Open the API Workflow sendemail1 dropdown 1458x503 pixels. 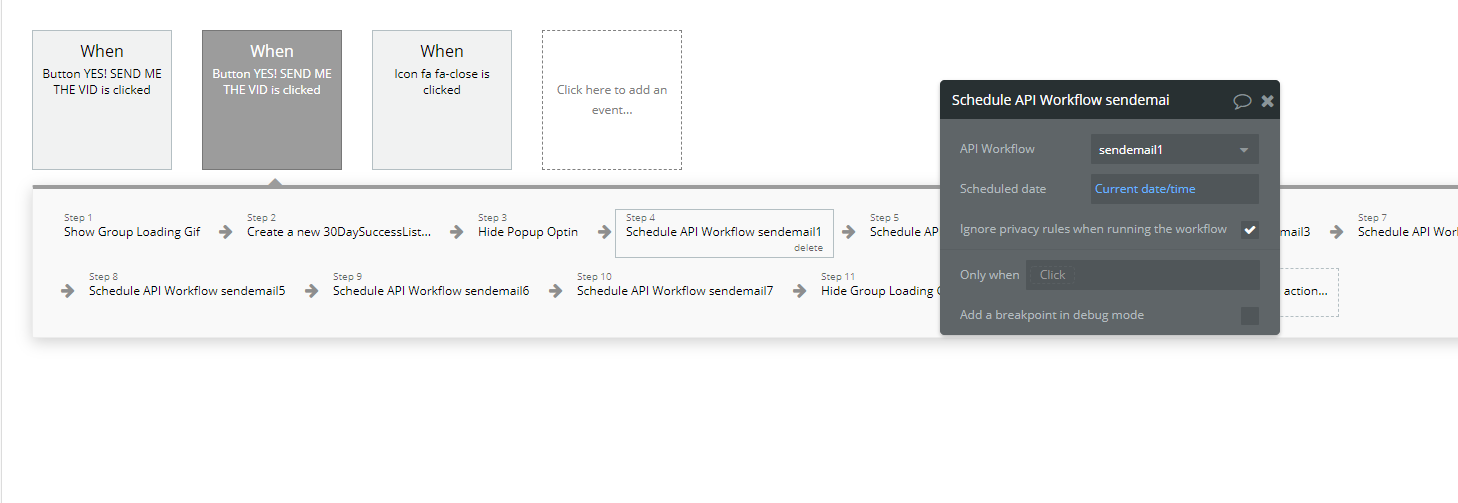1174,150
